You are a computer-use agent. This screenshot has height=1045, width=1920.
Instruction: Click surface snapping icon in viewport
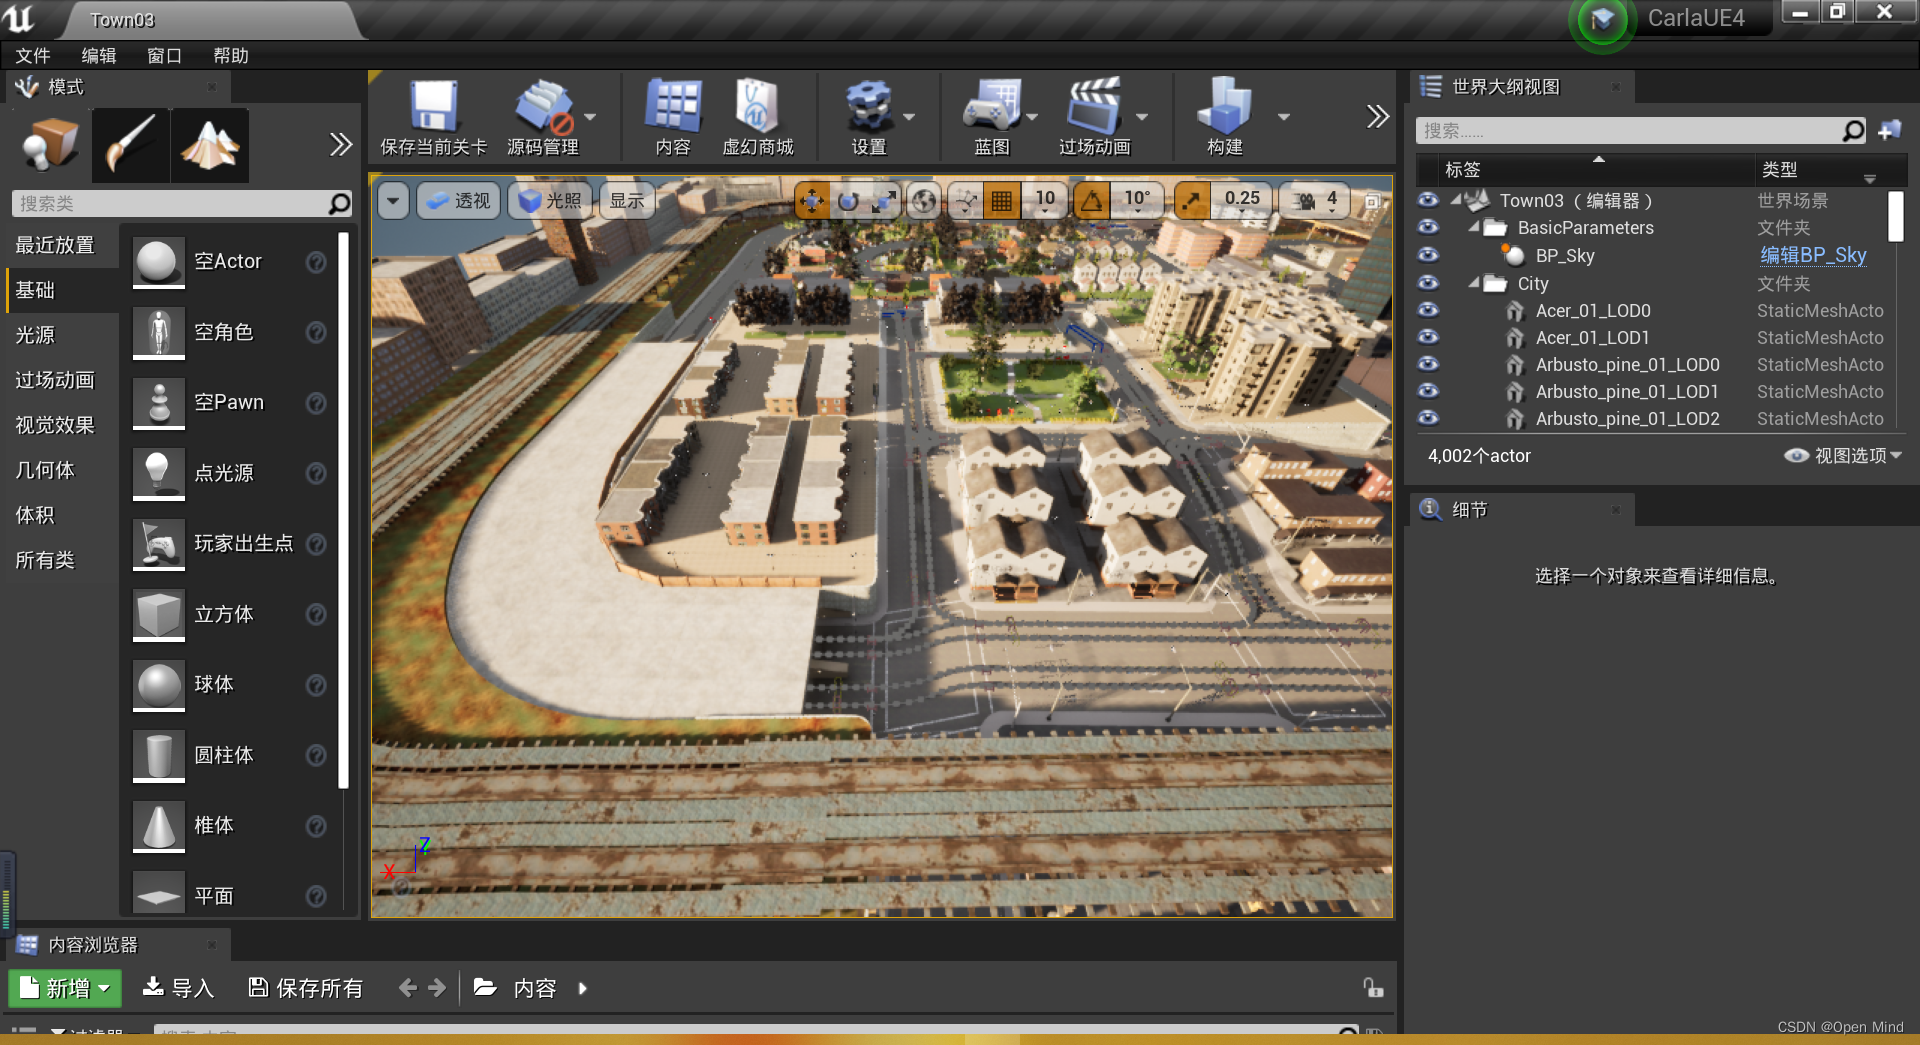(965, 201)
